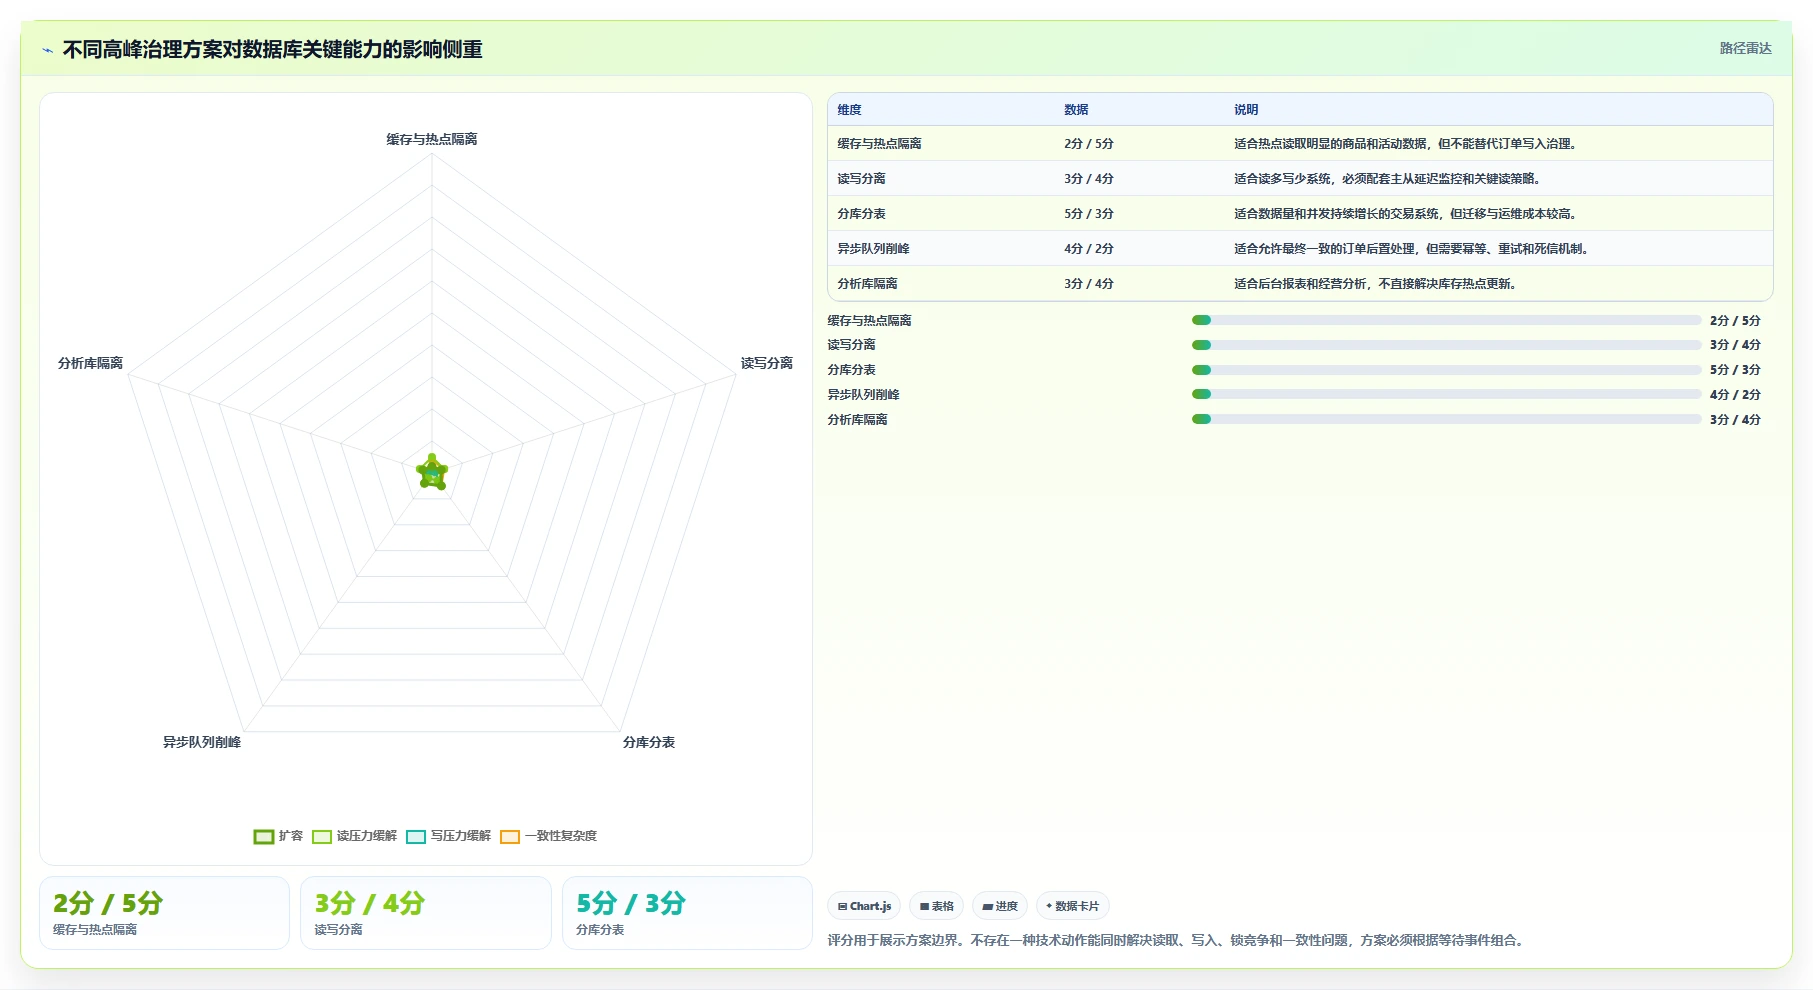
Task: Open the 3分 / 4分 读写分离 card
Action: tap(426, 913)
